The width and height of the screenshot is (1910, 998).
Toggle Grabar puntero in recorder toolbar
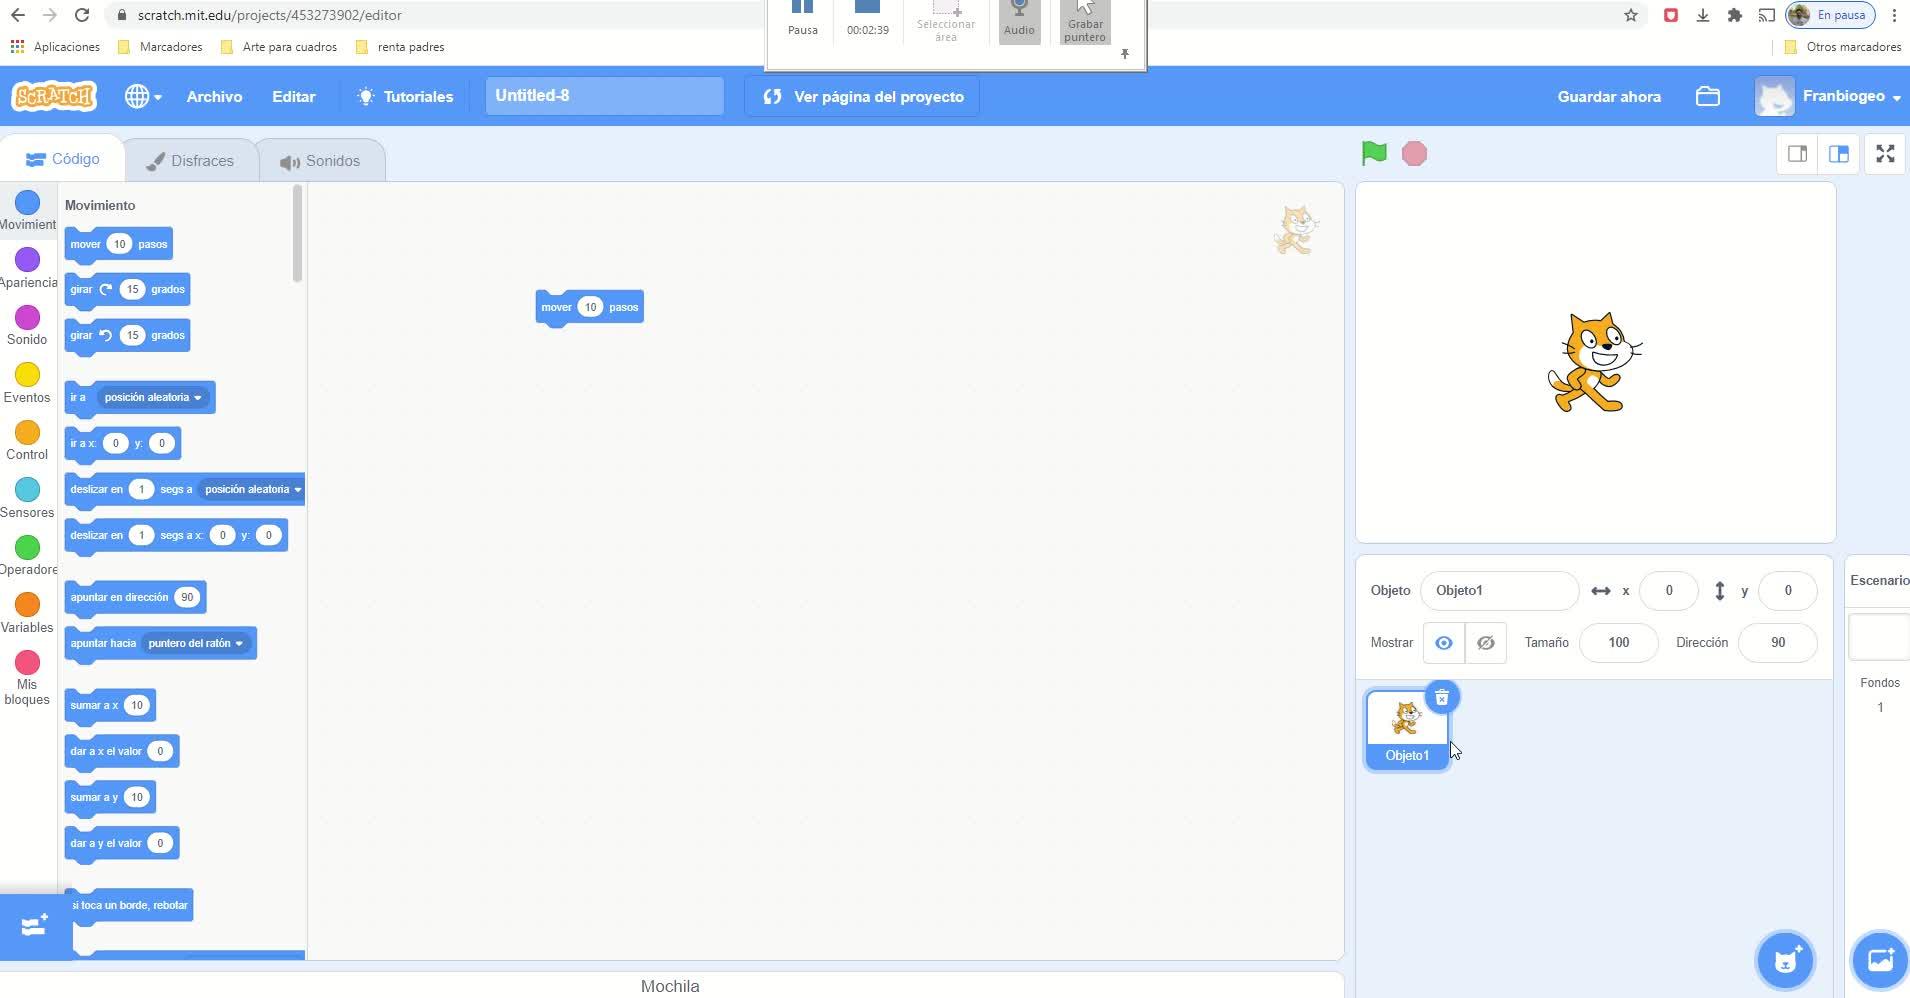pyautogui.click(x=1085, y=20)
